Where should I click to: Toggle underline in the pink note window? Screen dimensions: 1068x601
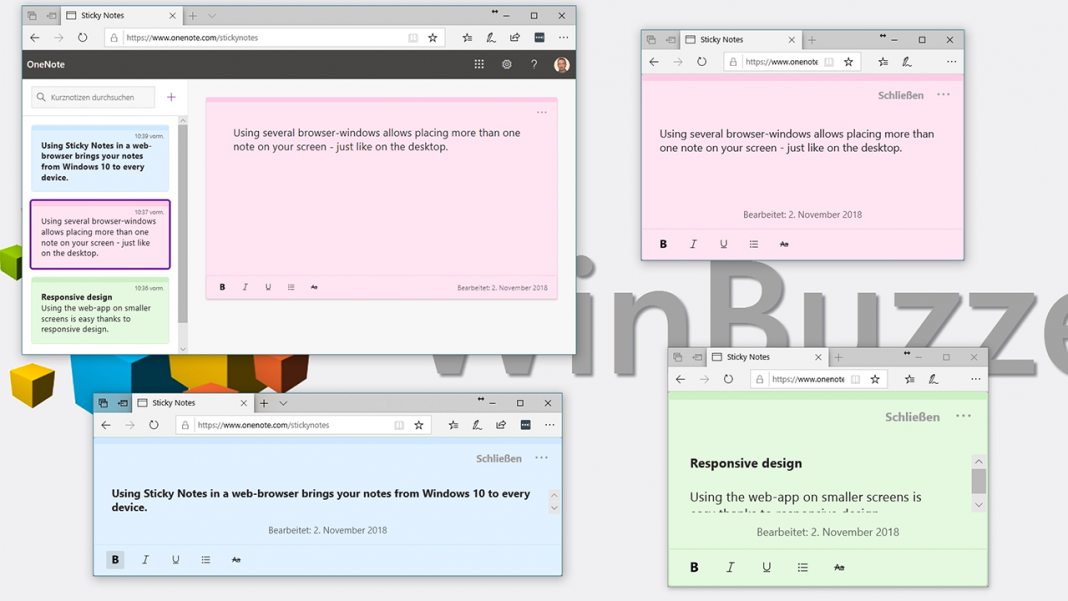pyautogui.click(x=723, y=244)
